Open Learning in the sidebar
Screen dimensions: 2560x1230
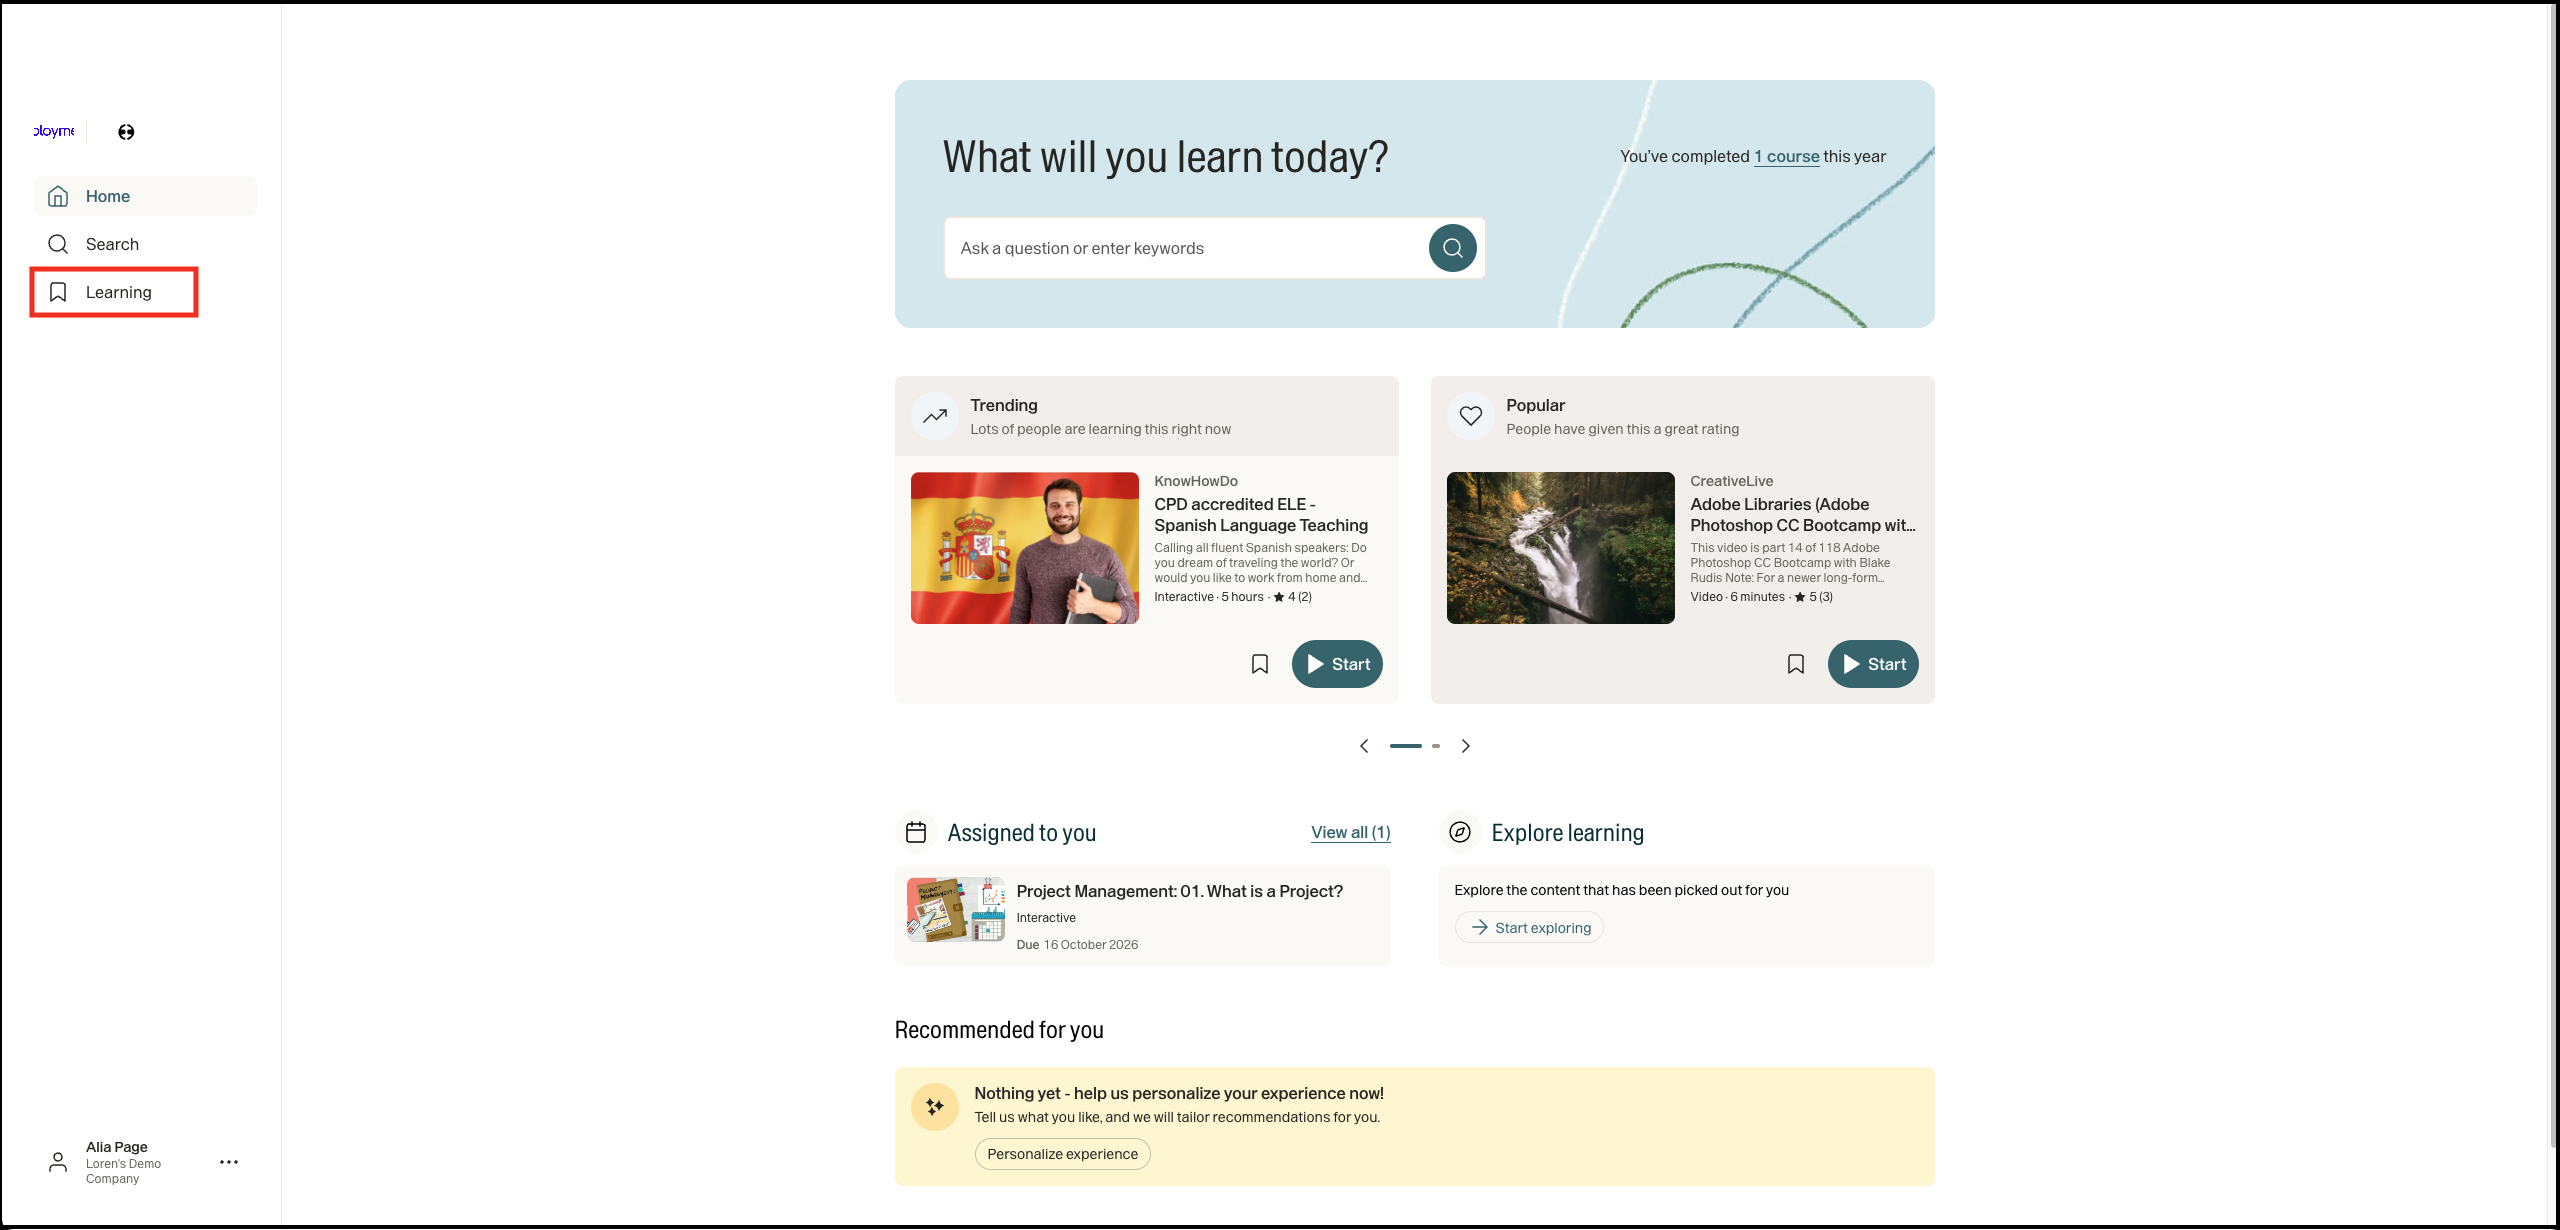click(x=118, y=292)
